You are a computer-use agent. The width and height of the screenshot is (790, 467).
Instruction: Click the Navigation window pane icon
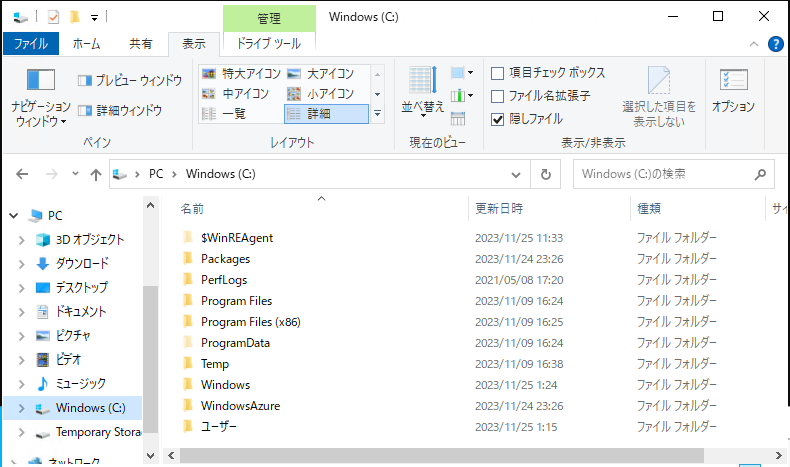[x=40, y=80]
